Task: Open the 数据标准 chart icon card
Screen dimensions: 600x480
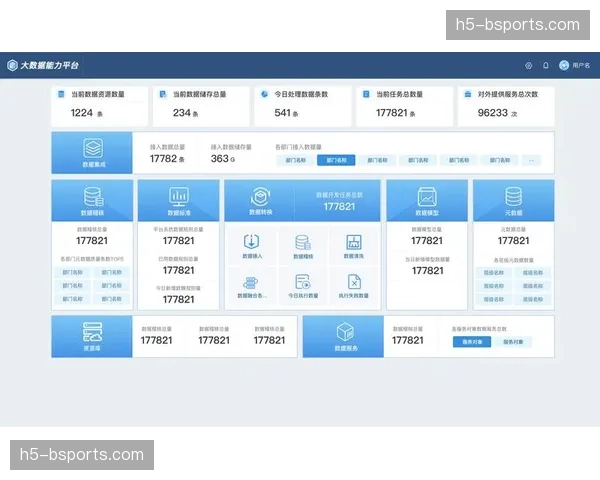Action: click(x=178, y=199)
